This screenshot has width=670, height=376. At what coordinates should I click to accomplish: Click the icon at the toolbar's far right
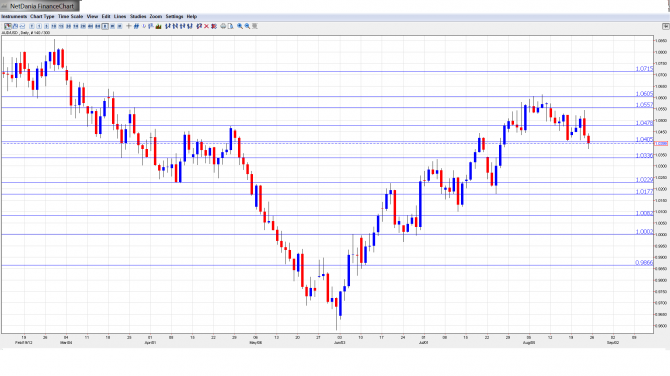(x=665, y=26)
